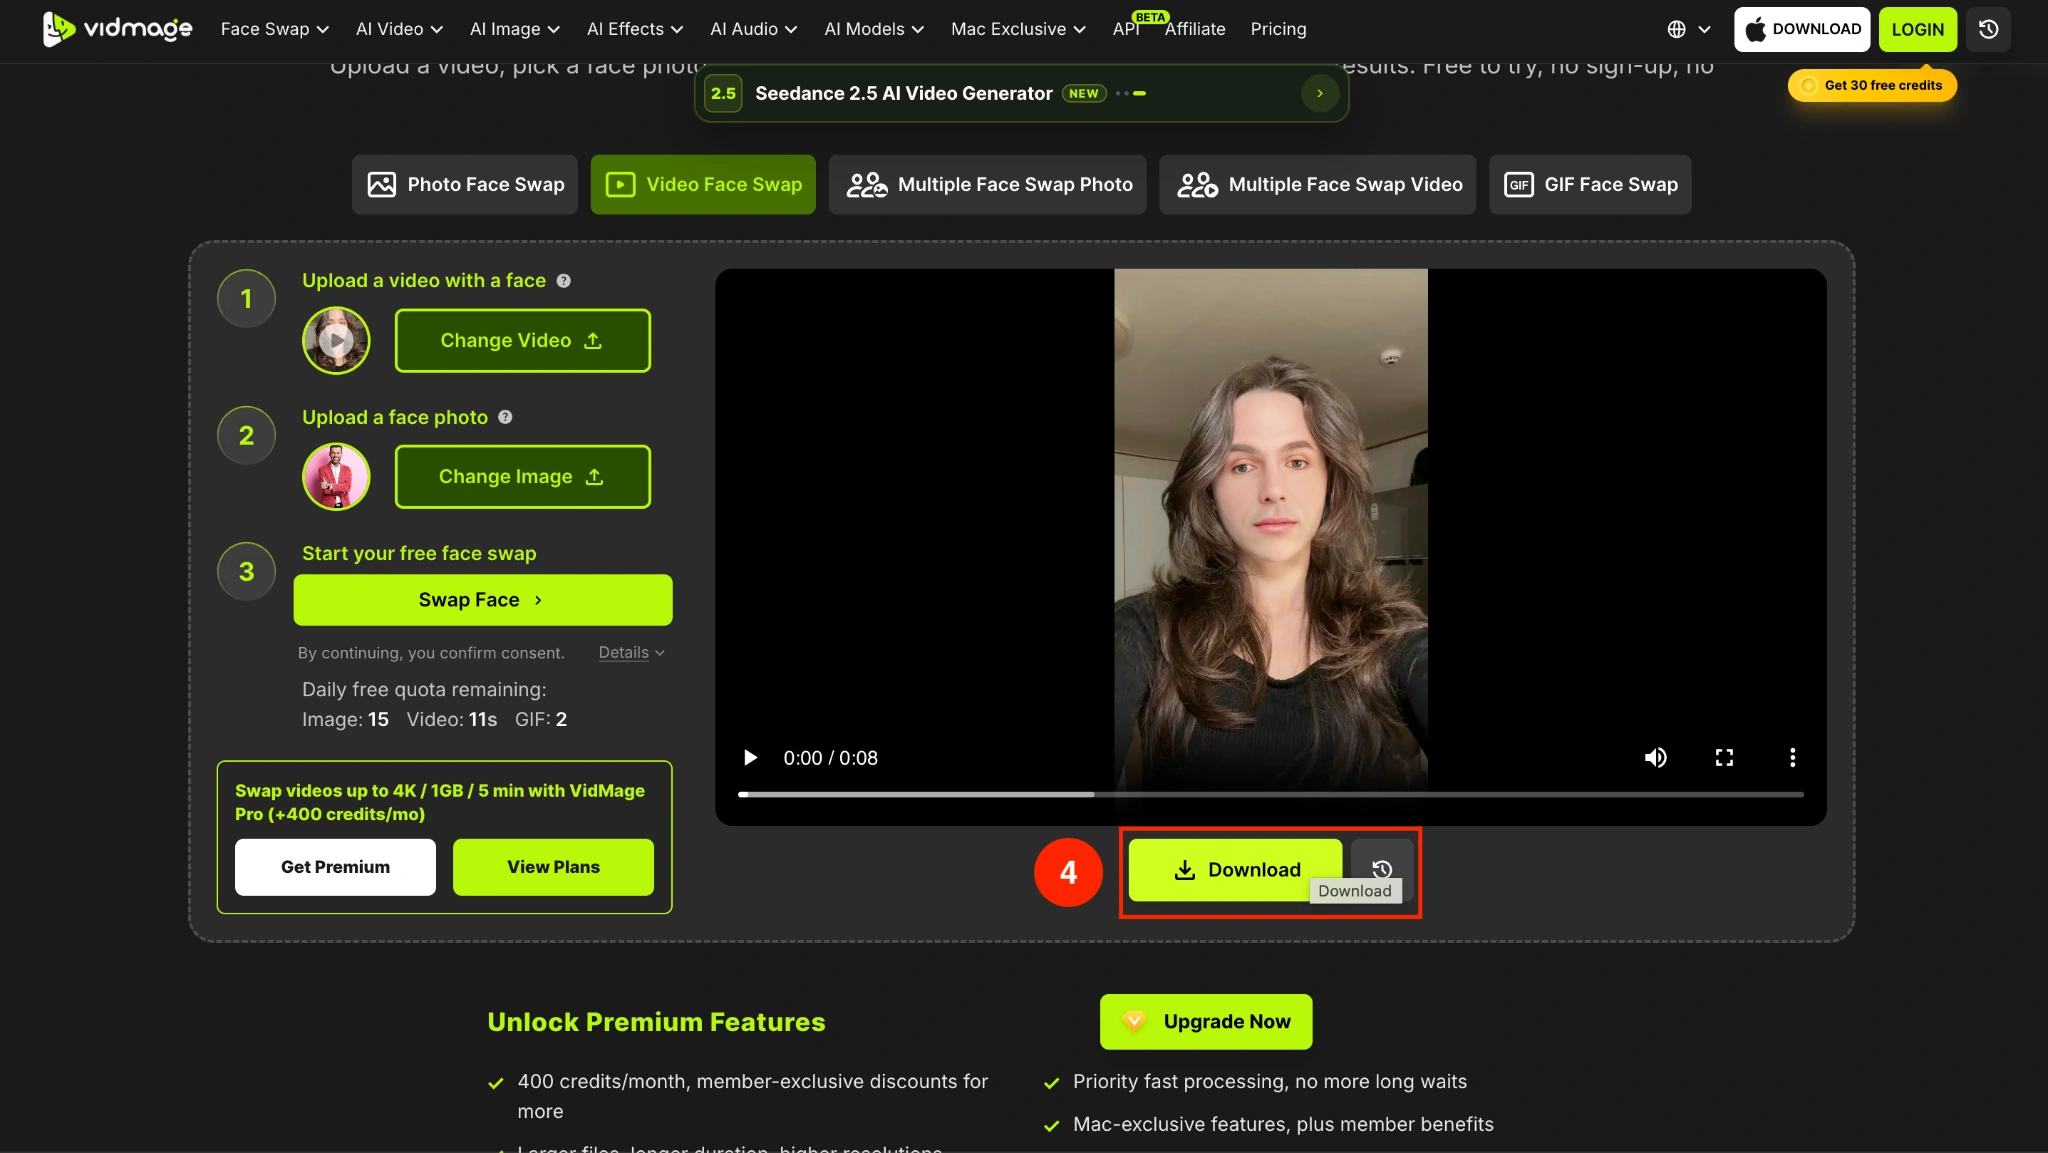Enter fullscreen mode on the video player
Image resolution: width=2048 pixels, height=1153 pixels.
click(x=1724, y=757)
